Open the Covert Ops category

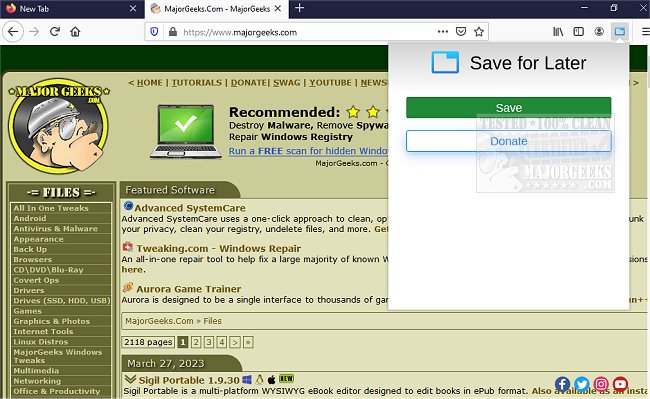pos(36,280)
